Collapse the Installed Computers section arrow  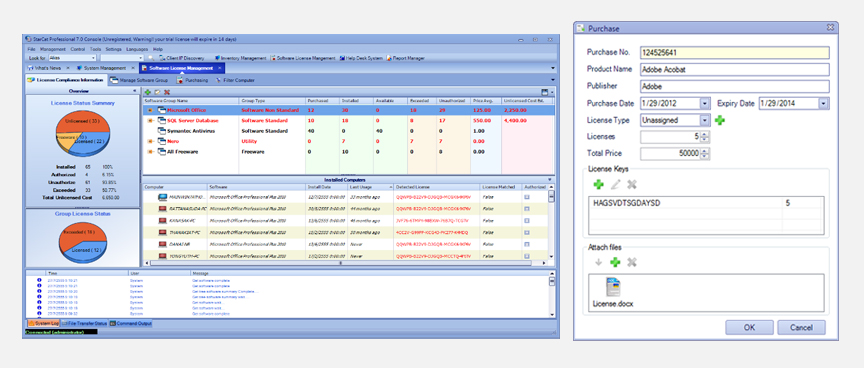[x=549, y=180]
